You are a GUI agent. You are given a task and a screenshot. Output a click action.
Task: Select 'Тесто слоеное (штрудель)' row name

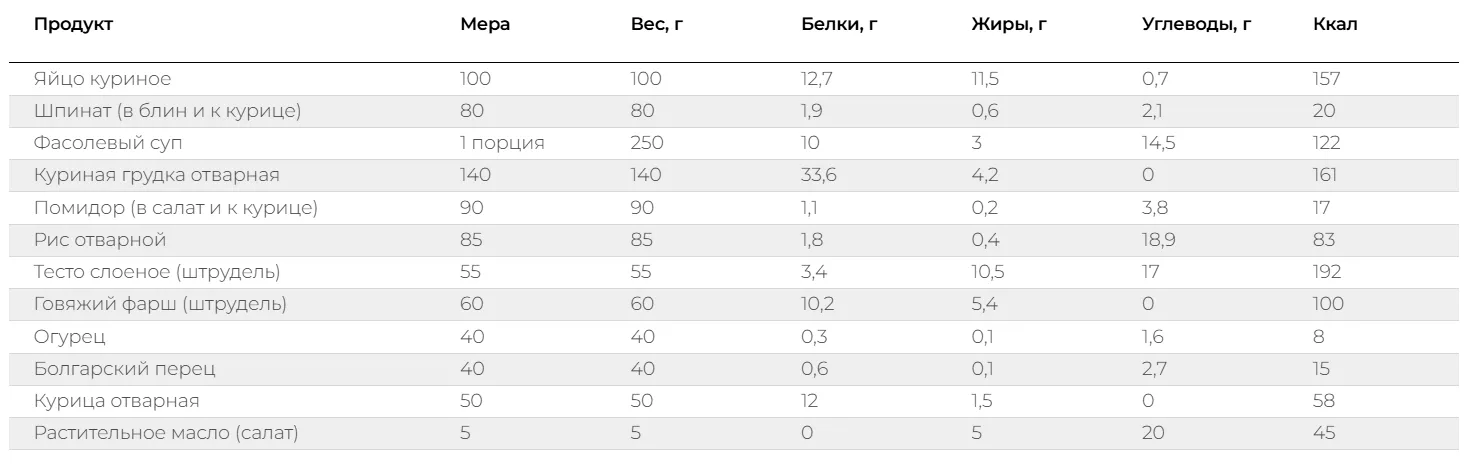[x=156, y=272]
